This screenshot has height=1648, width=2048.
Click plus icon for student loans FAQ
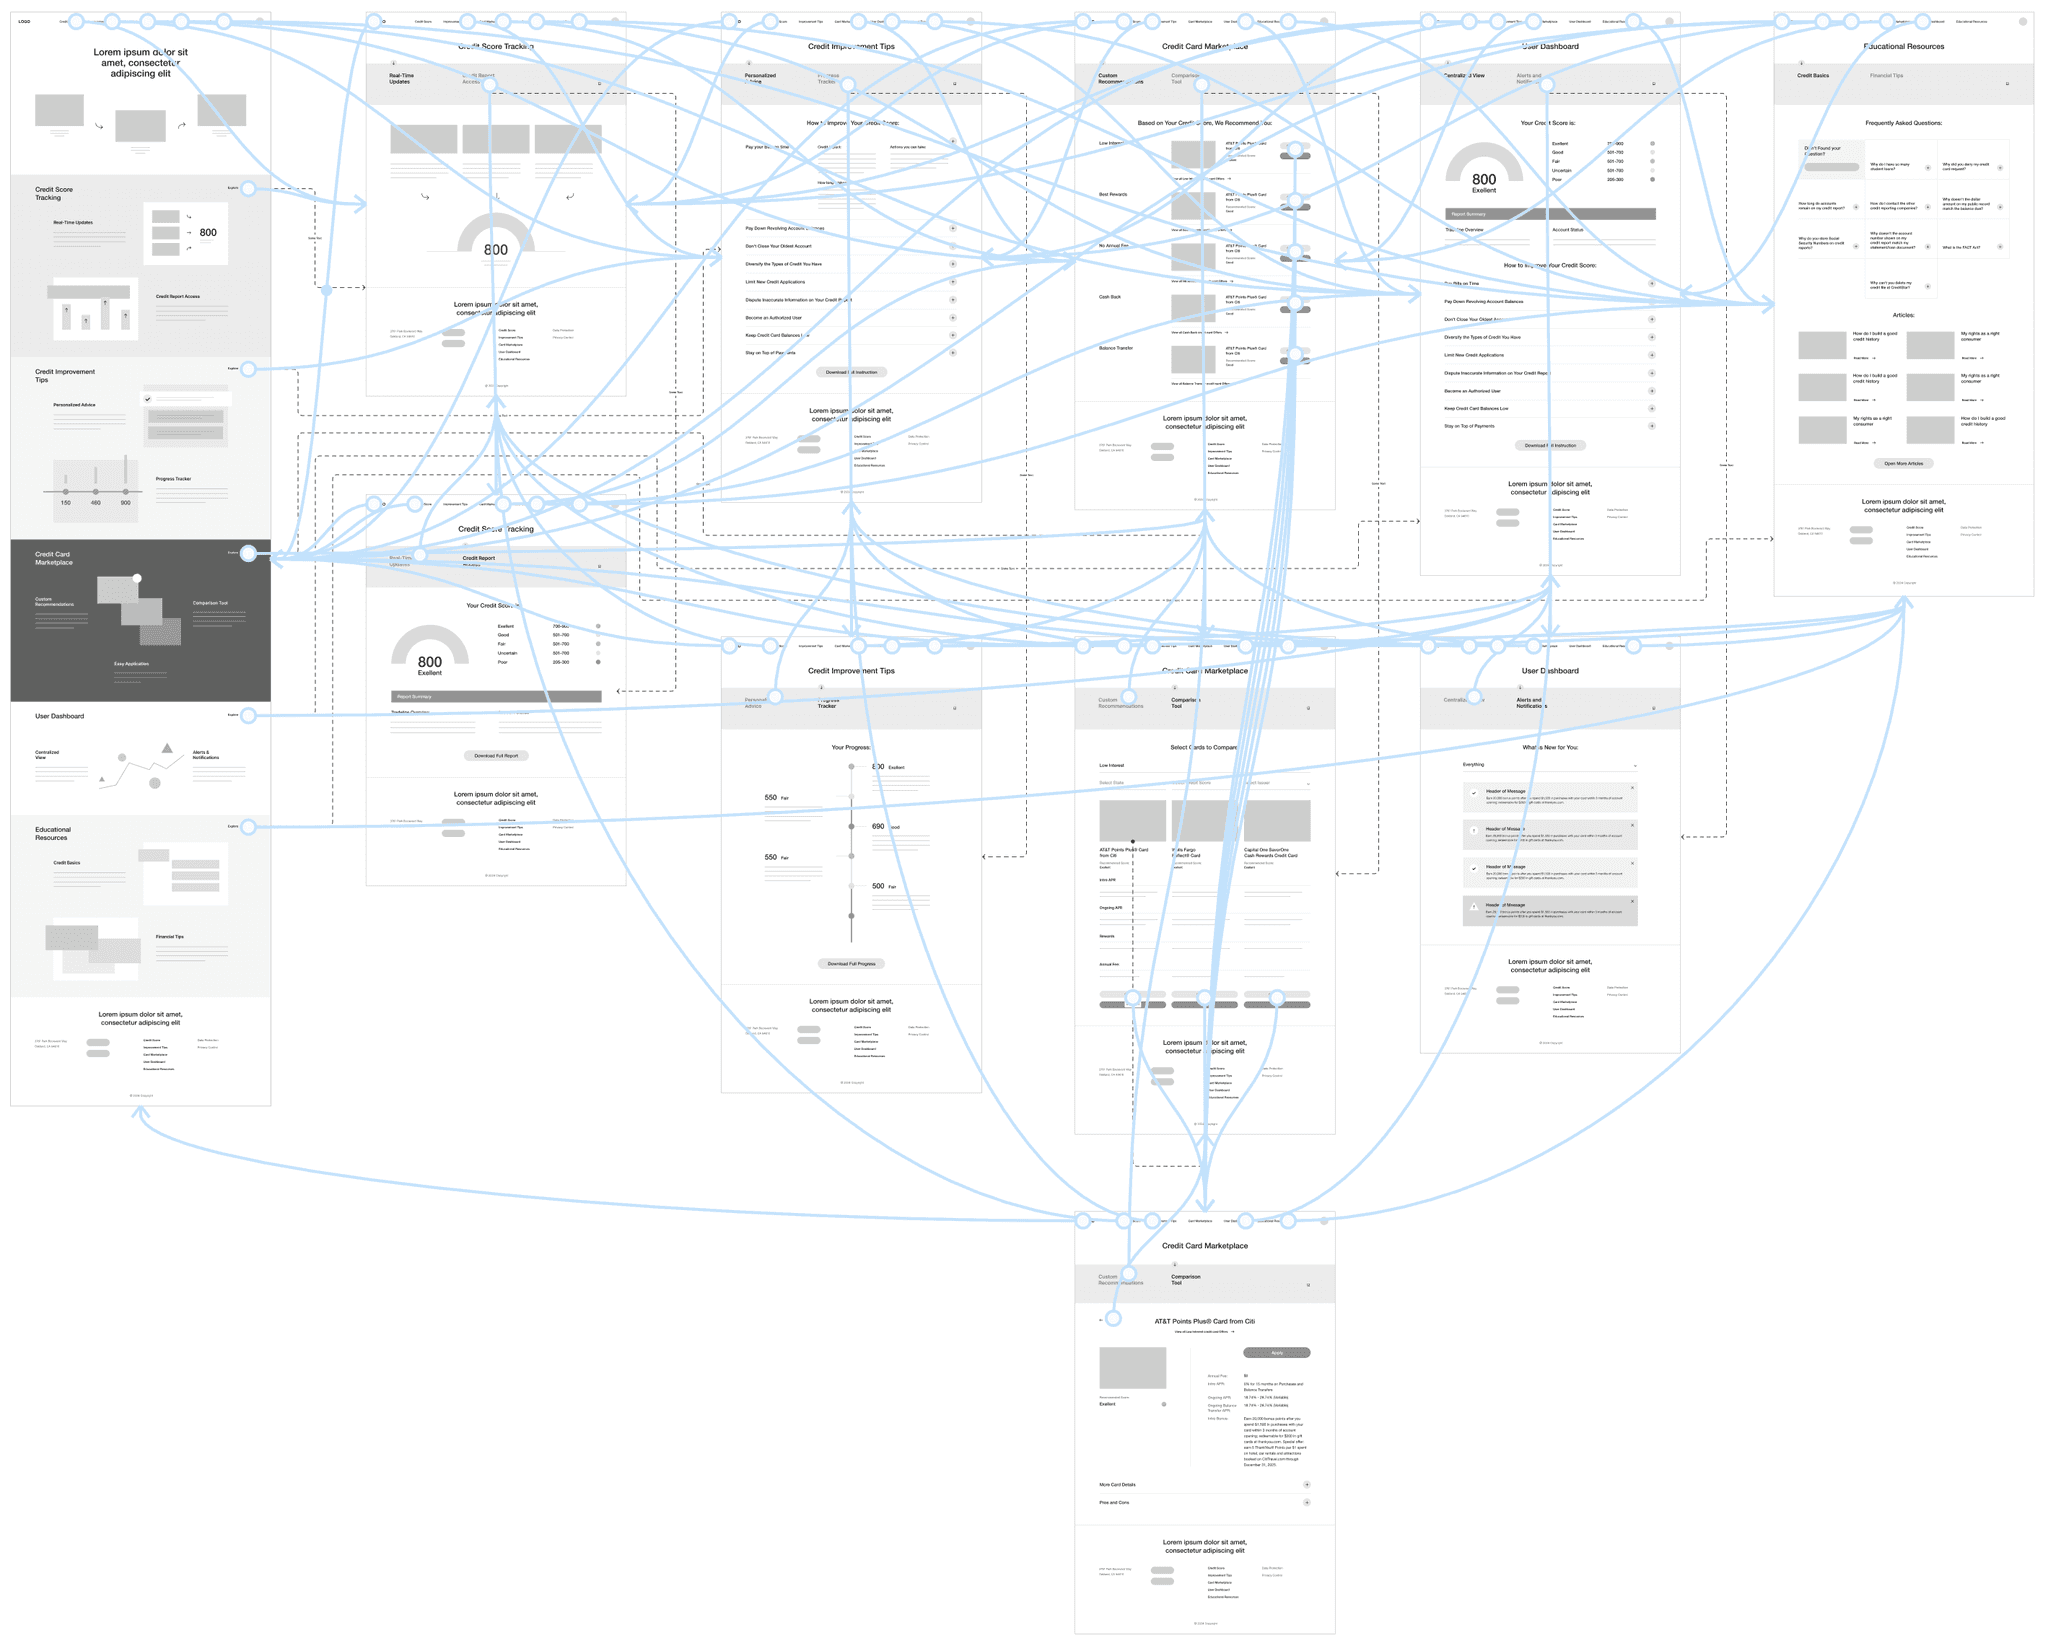click(1928, 168)
